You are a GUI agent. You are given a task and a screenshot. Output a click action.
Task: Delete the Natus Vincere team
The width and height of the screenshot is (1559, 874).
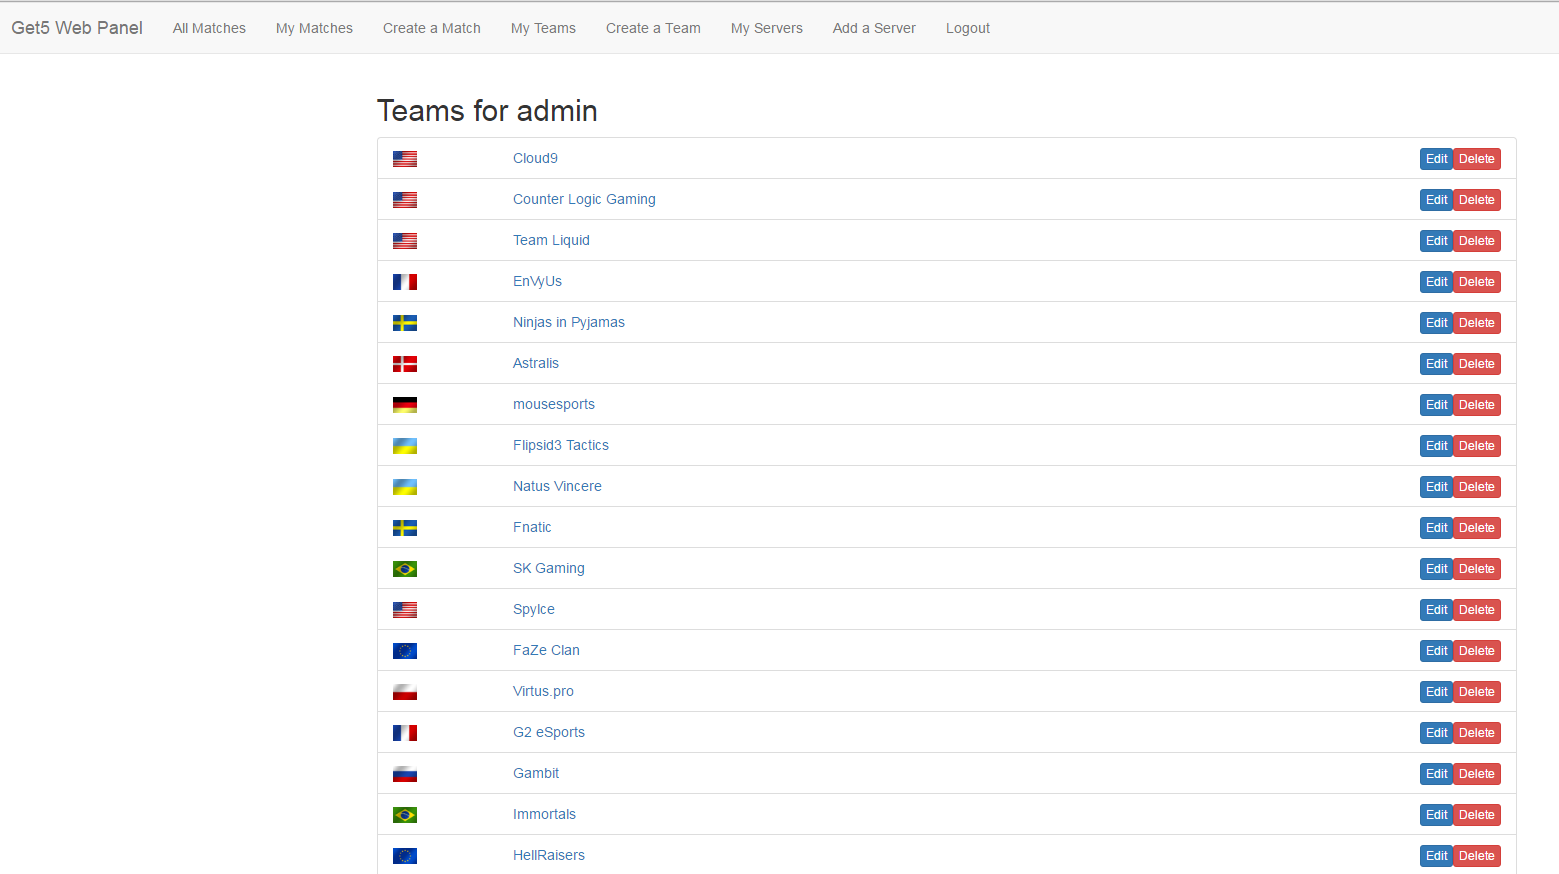[x=1476, y=487]
